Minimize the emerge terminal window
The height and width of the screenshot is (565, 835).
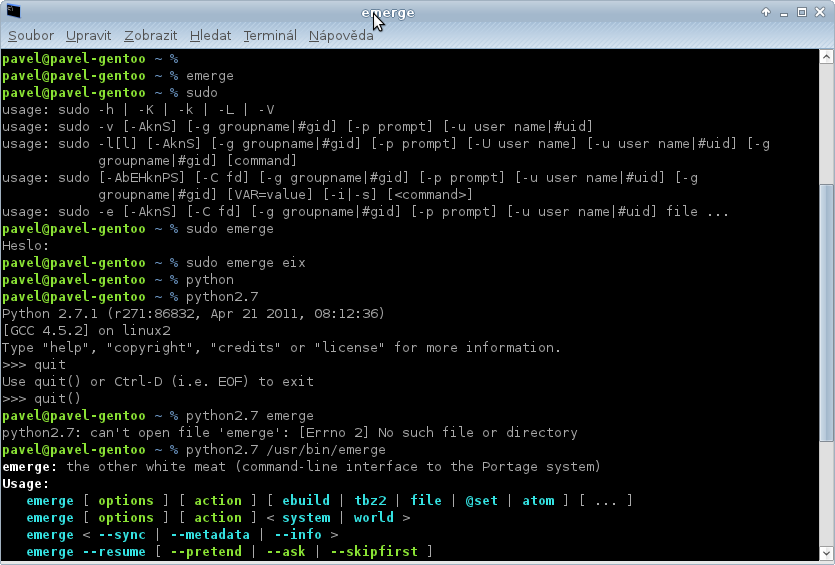coord(783,12)
